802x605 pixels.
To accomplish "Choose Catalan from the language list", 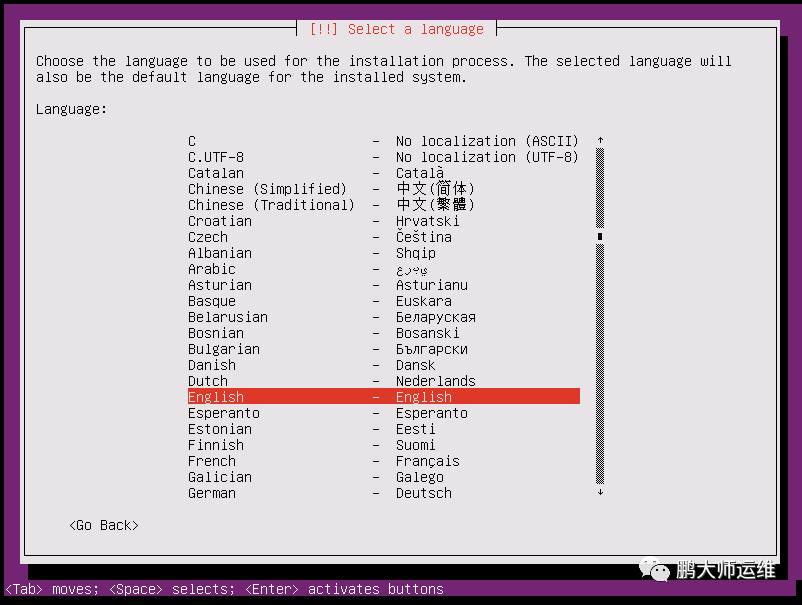I will click(x=384, y=173).
